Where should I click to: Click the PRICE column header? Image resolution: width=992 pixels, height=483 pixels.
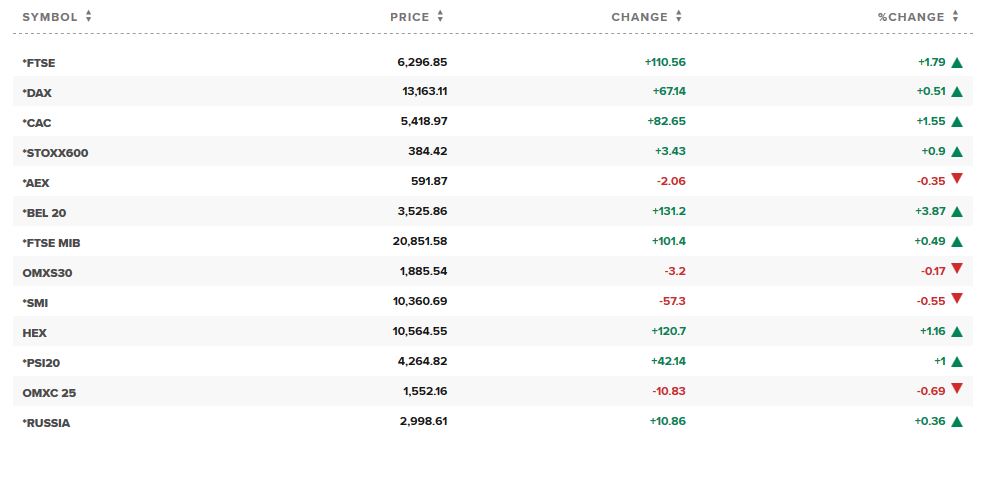click(x=409, y=17)
